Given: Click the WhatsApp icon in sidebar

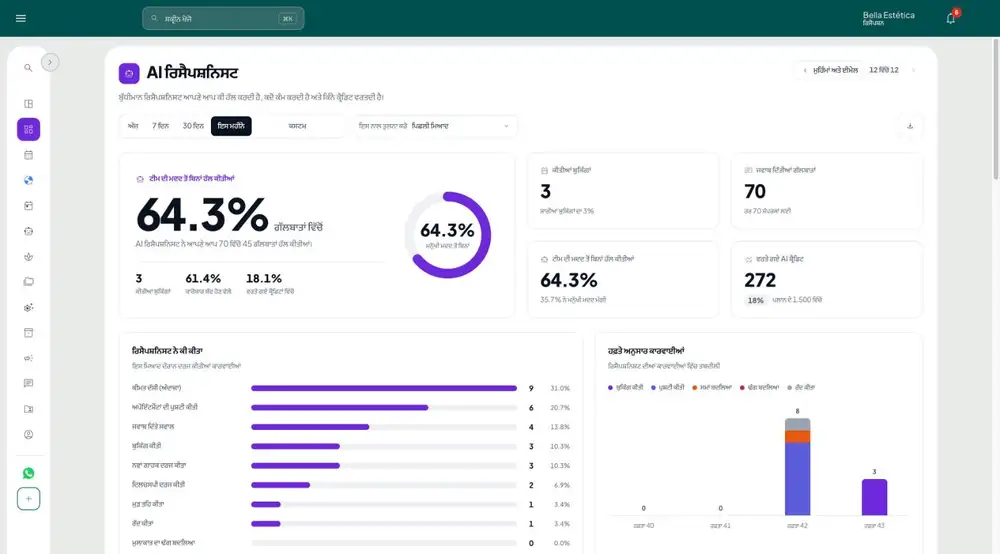Looking at the screenshot, I should (28, 473).
